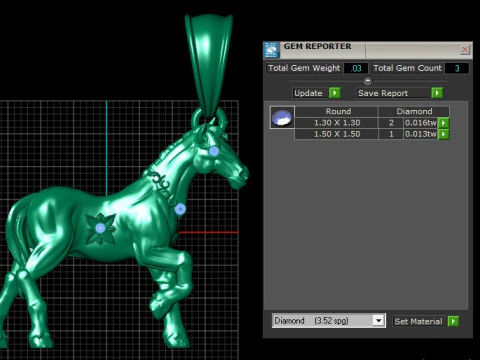Close the Gem Reporter panel
Image resolution: width=480 pixels, height=360 pixels.
(x=464, y=50)
